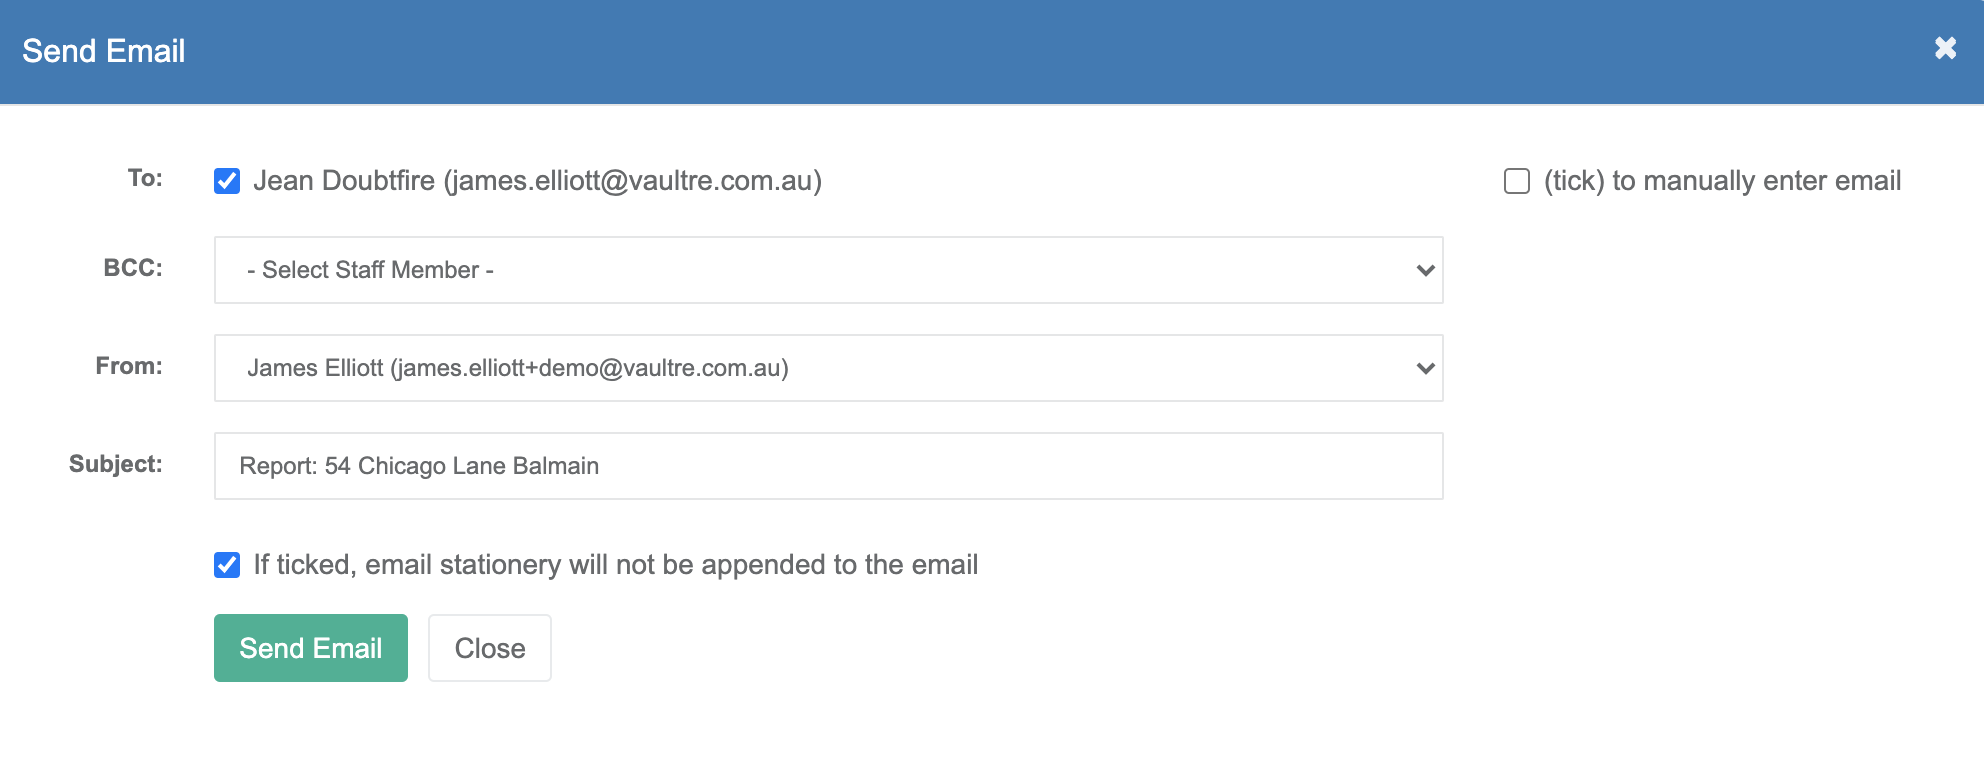1984x766 pixels.
Task: Close the Send Email dialog with X icon
Action: [x=1945, y=48]
